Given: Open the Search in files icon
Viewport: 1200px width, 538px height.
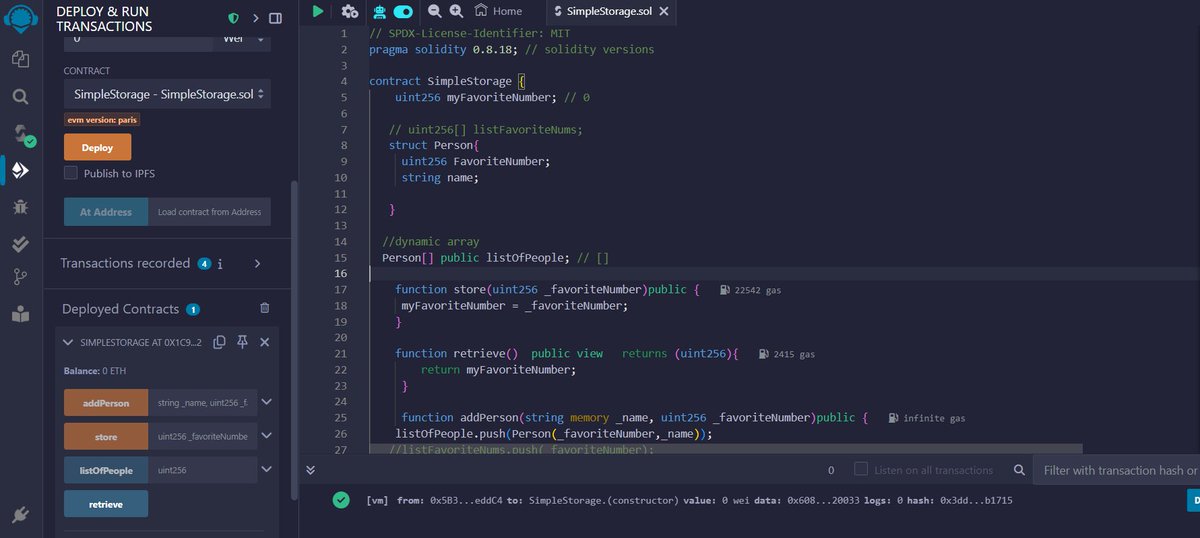Looking at the screenshot, I should coord(20,96).
